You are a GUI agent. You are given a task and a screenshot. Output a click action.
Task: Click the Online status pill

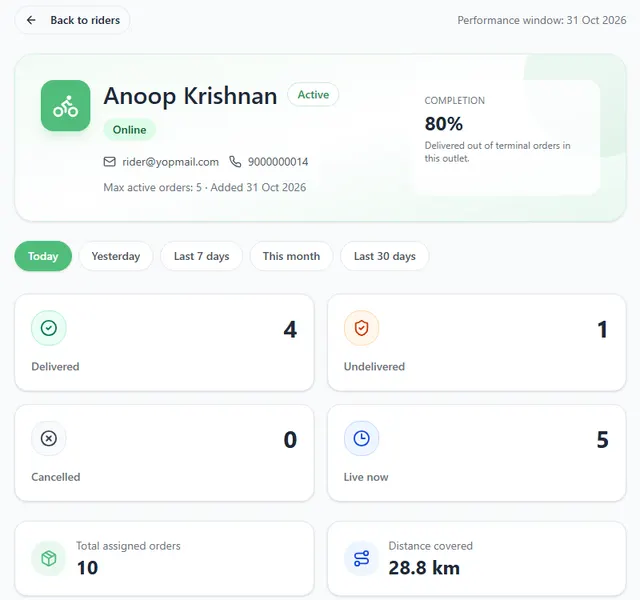tap(129, 130)
